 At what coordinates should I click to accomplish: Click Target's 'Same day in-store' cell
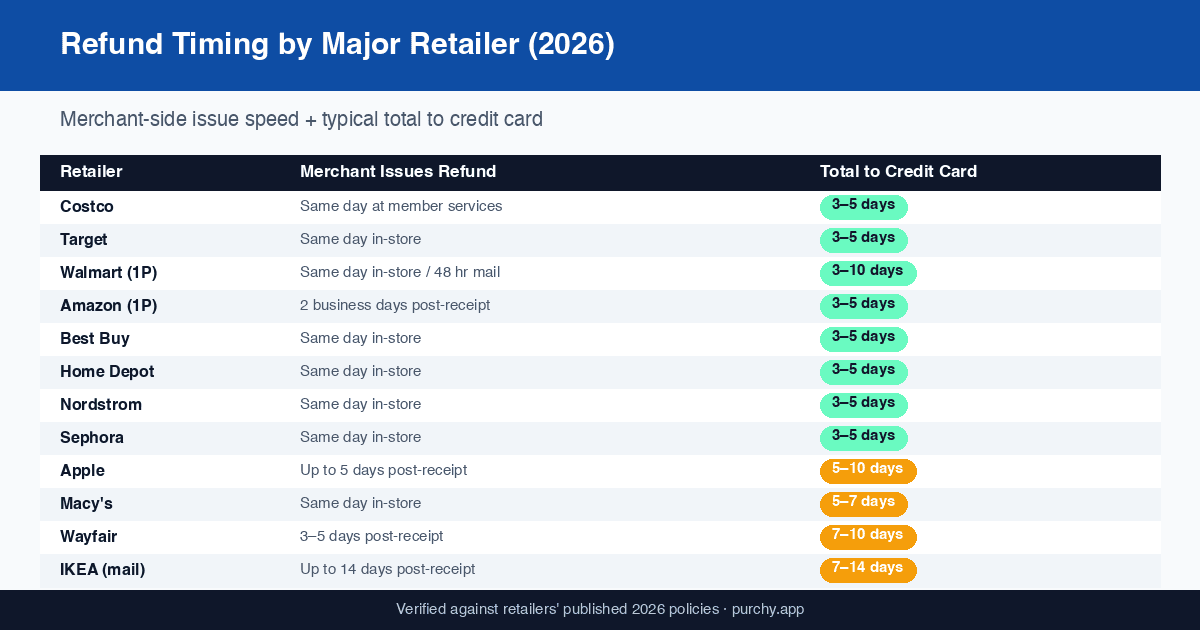click(x=361, y=239)
